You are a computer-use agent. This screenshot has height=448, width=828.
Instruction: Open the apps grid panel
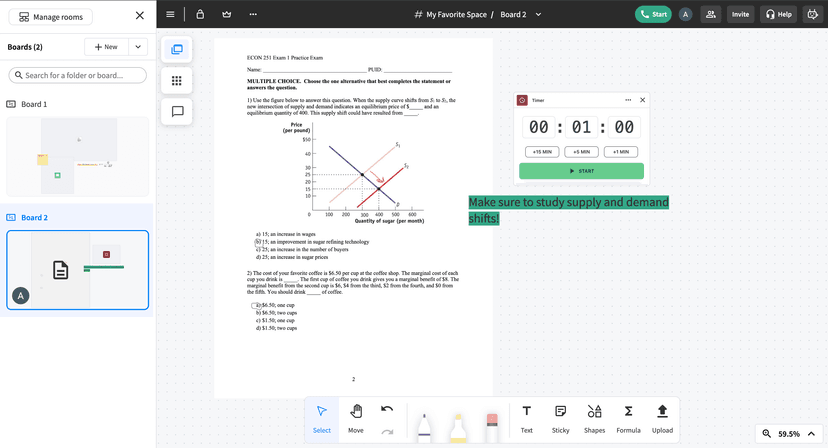click(x=177, y=81)
